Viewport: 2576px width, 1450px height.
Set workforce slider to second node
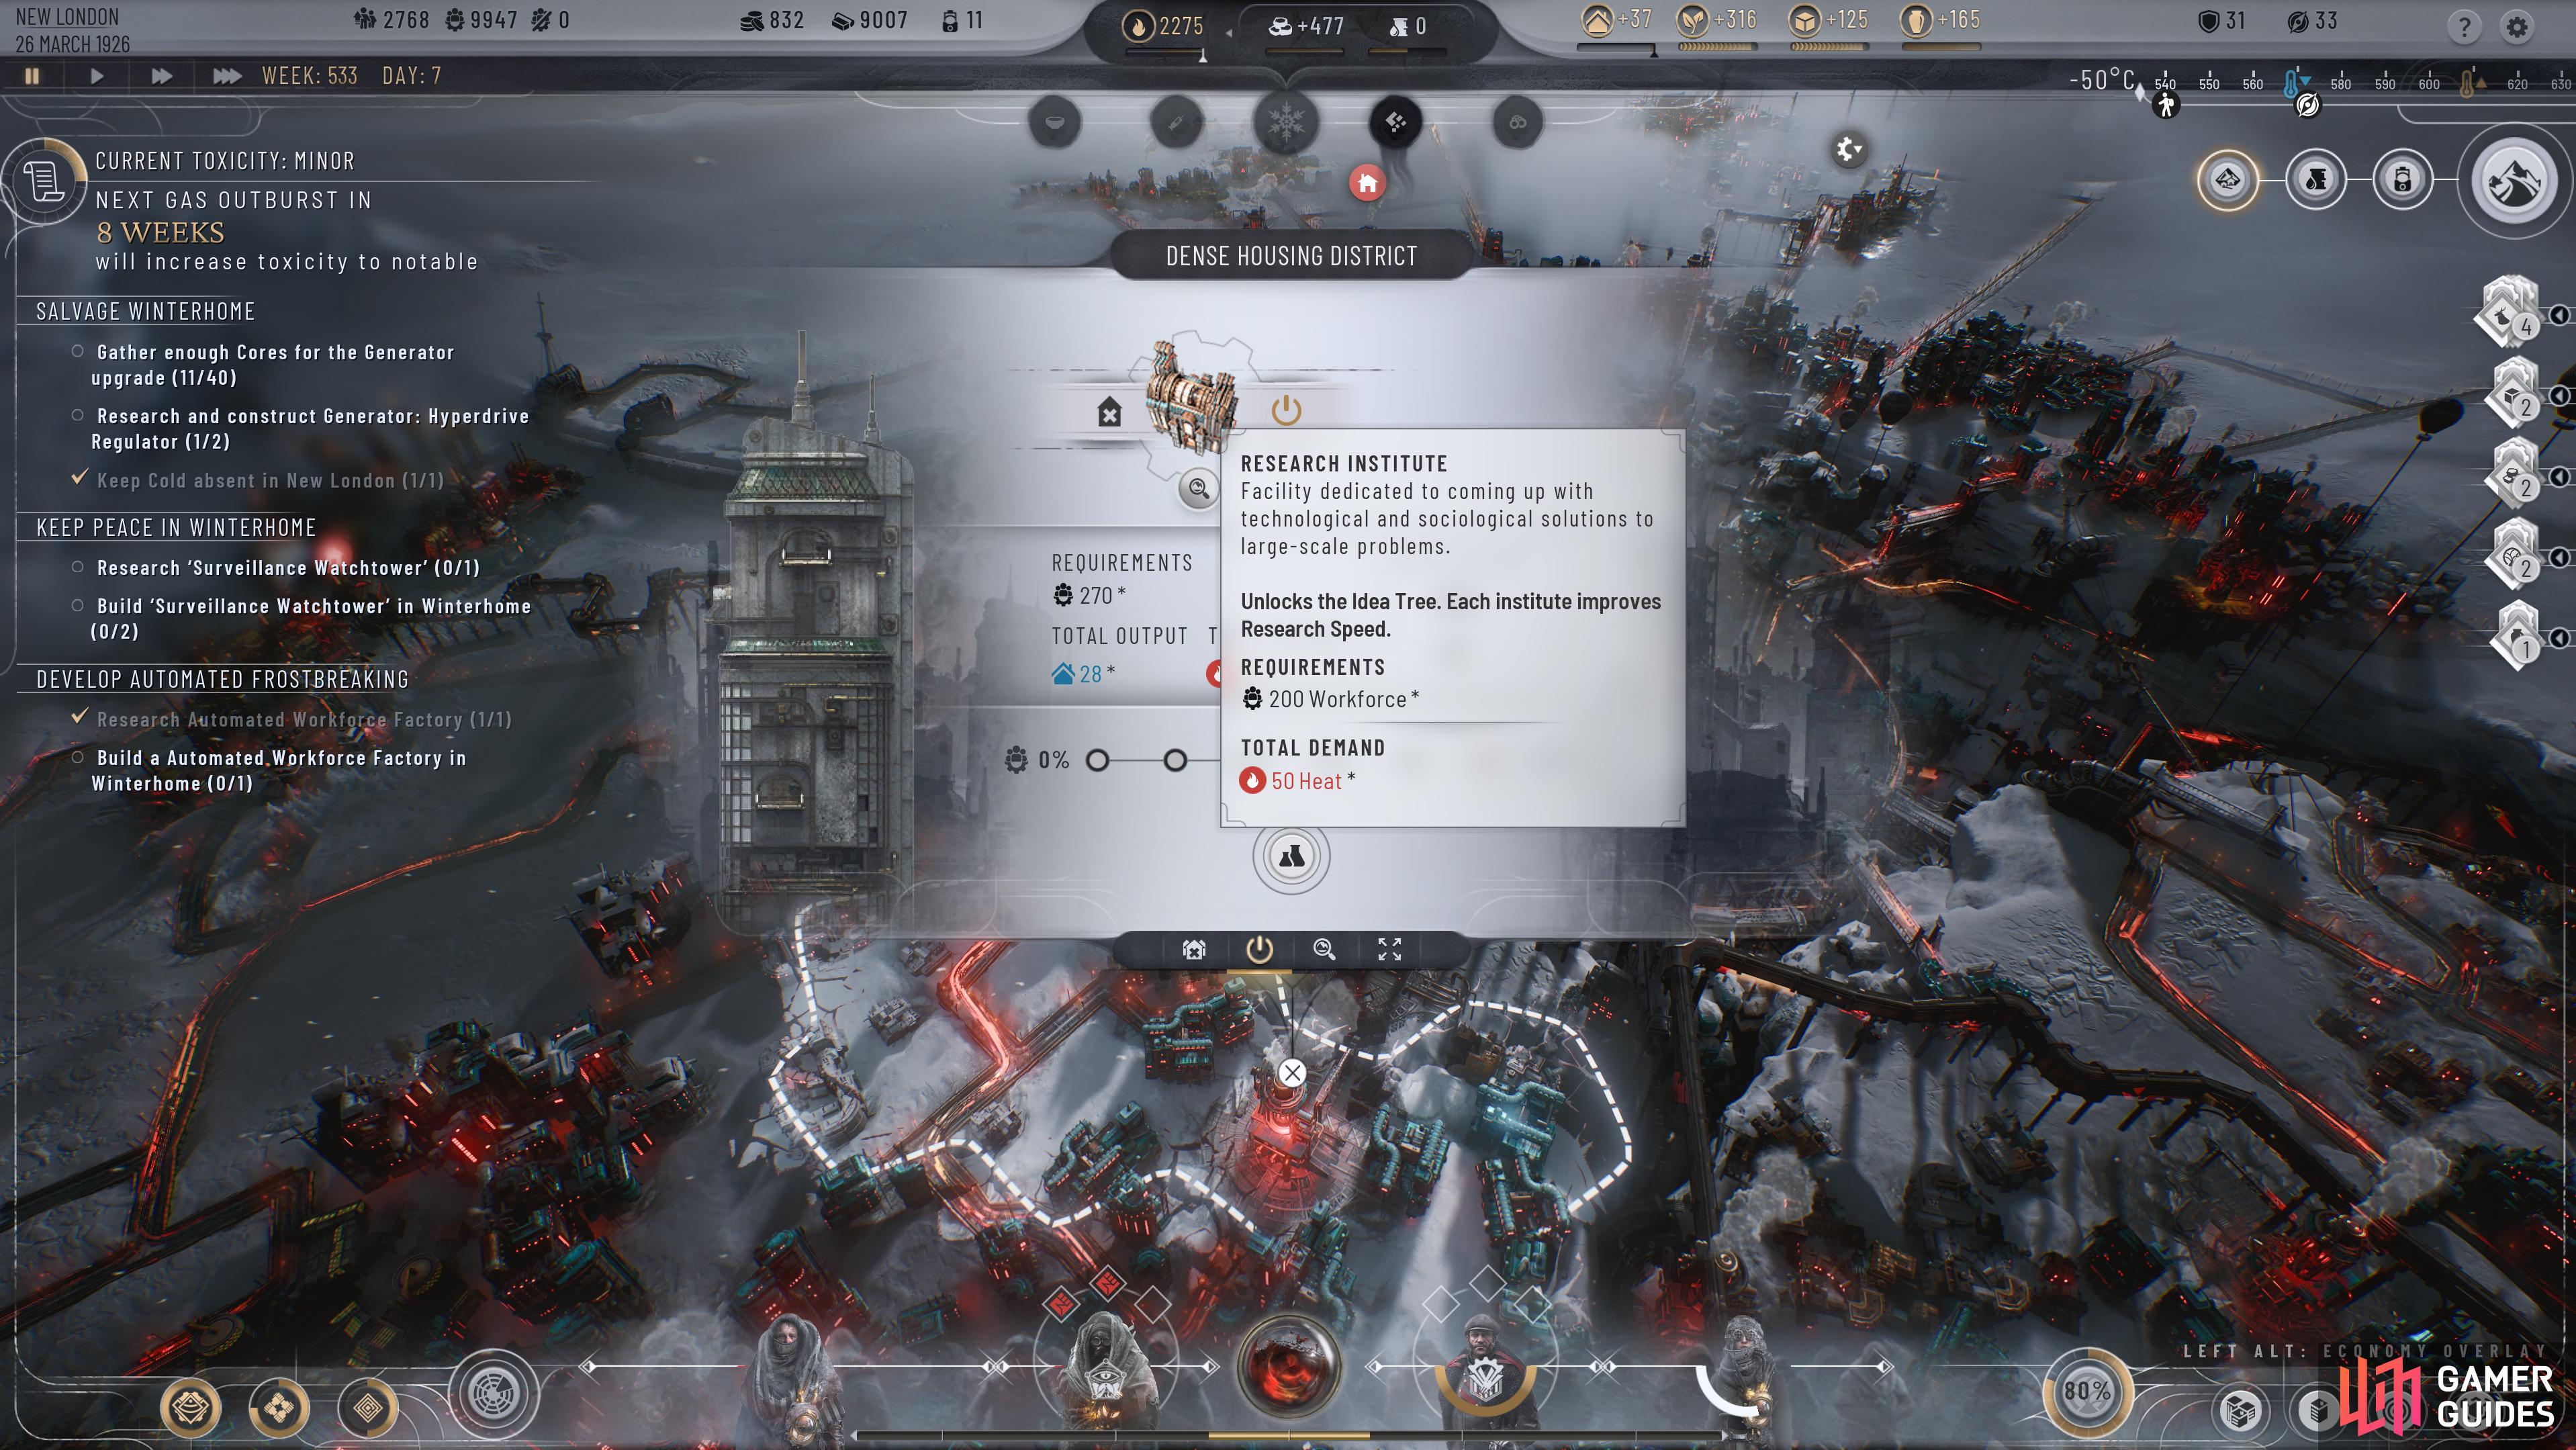click(x=1175, y=761)
